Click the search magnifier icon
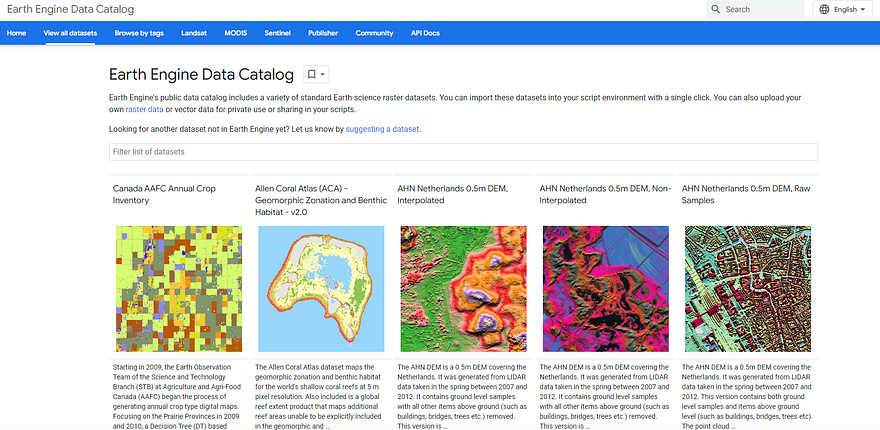This screenshot has height=430, width=880. (716, 10)
